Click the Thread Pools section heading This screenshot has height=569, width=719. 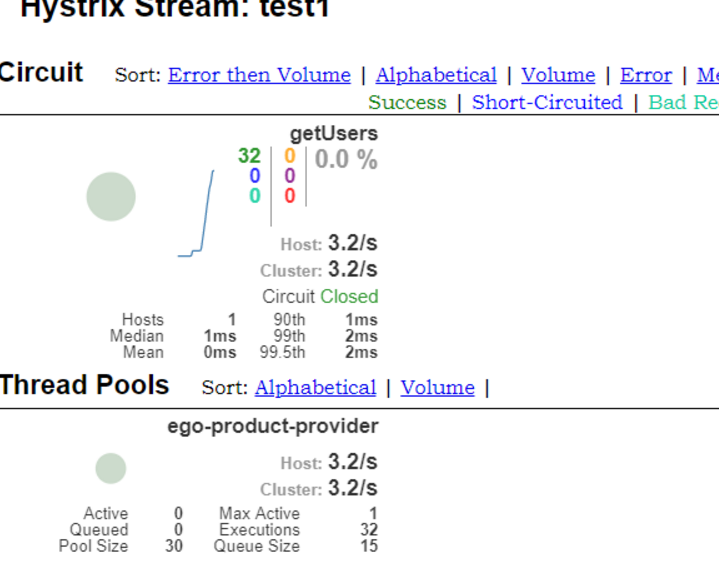click(85, 385)
